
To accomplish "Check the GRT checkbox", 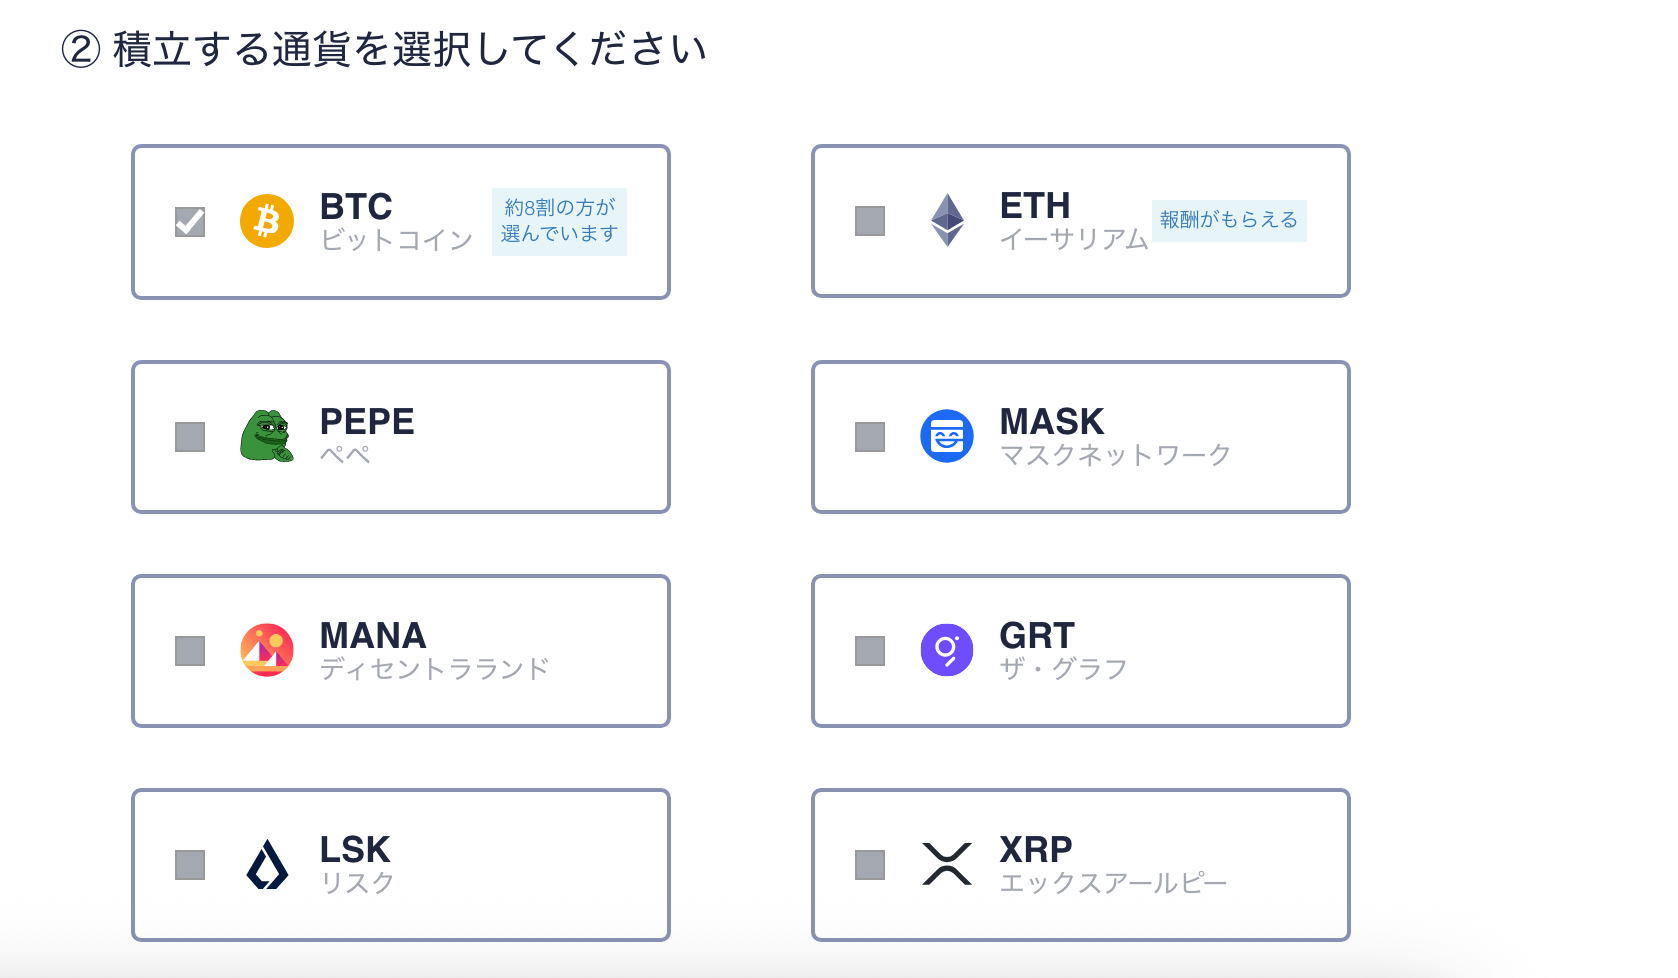I will pos(870,651).
